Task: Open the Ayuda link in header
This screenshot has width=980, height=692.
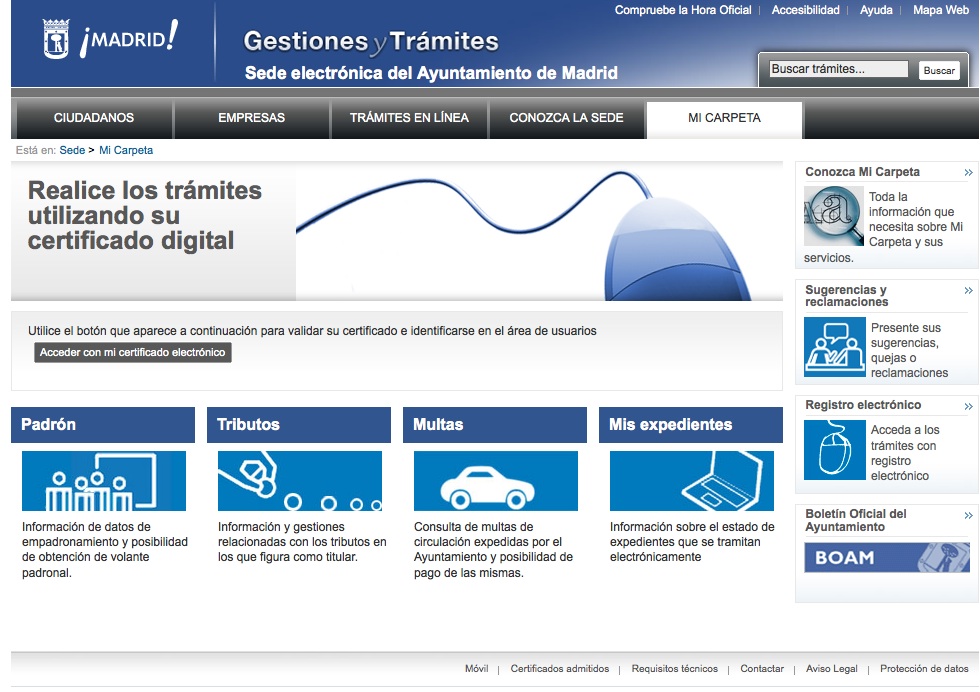Action: pyautogui.click(x=876, y=10)
